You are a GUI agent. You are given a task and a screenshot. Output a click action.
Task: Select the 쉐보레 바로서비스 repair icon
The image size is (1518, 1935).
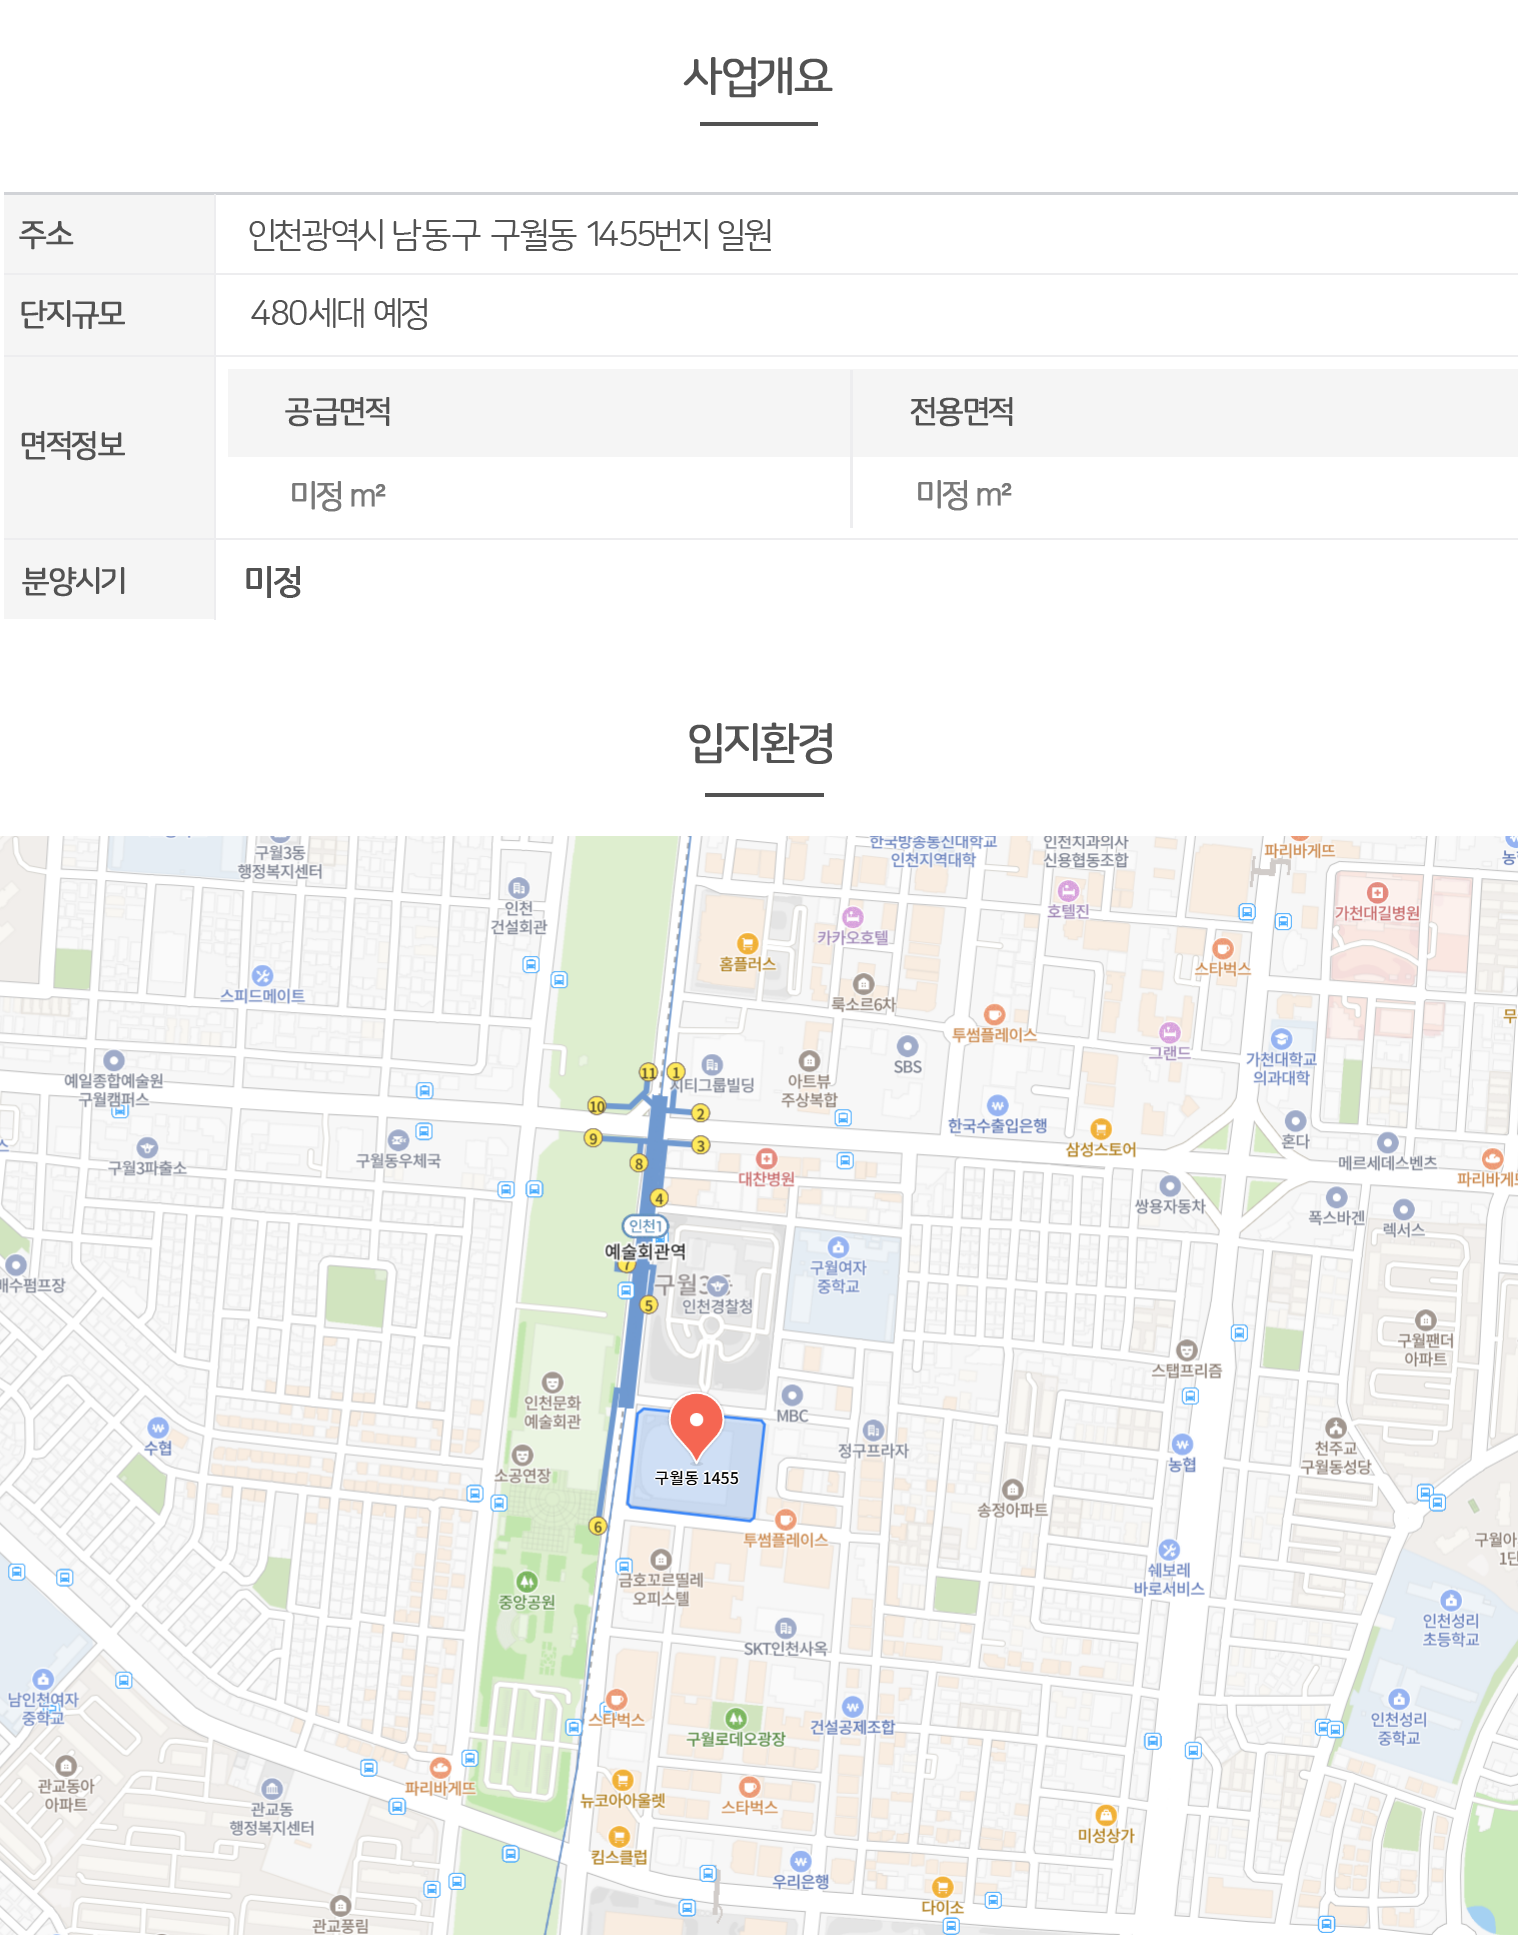[x=1169, y=1550]
